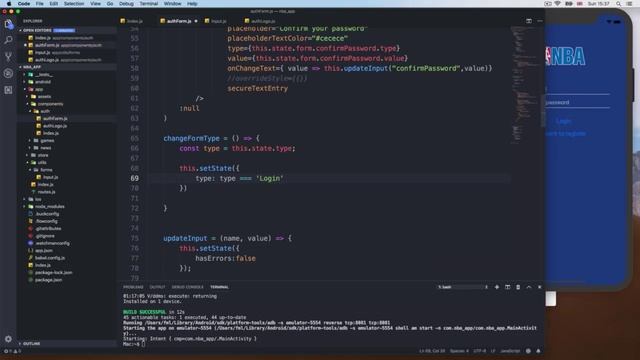Place cursor on line 69 'Login' string

(270, 178)
